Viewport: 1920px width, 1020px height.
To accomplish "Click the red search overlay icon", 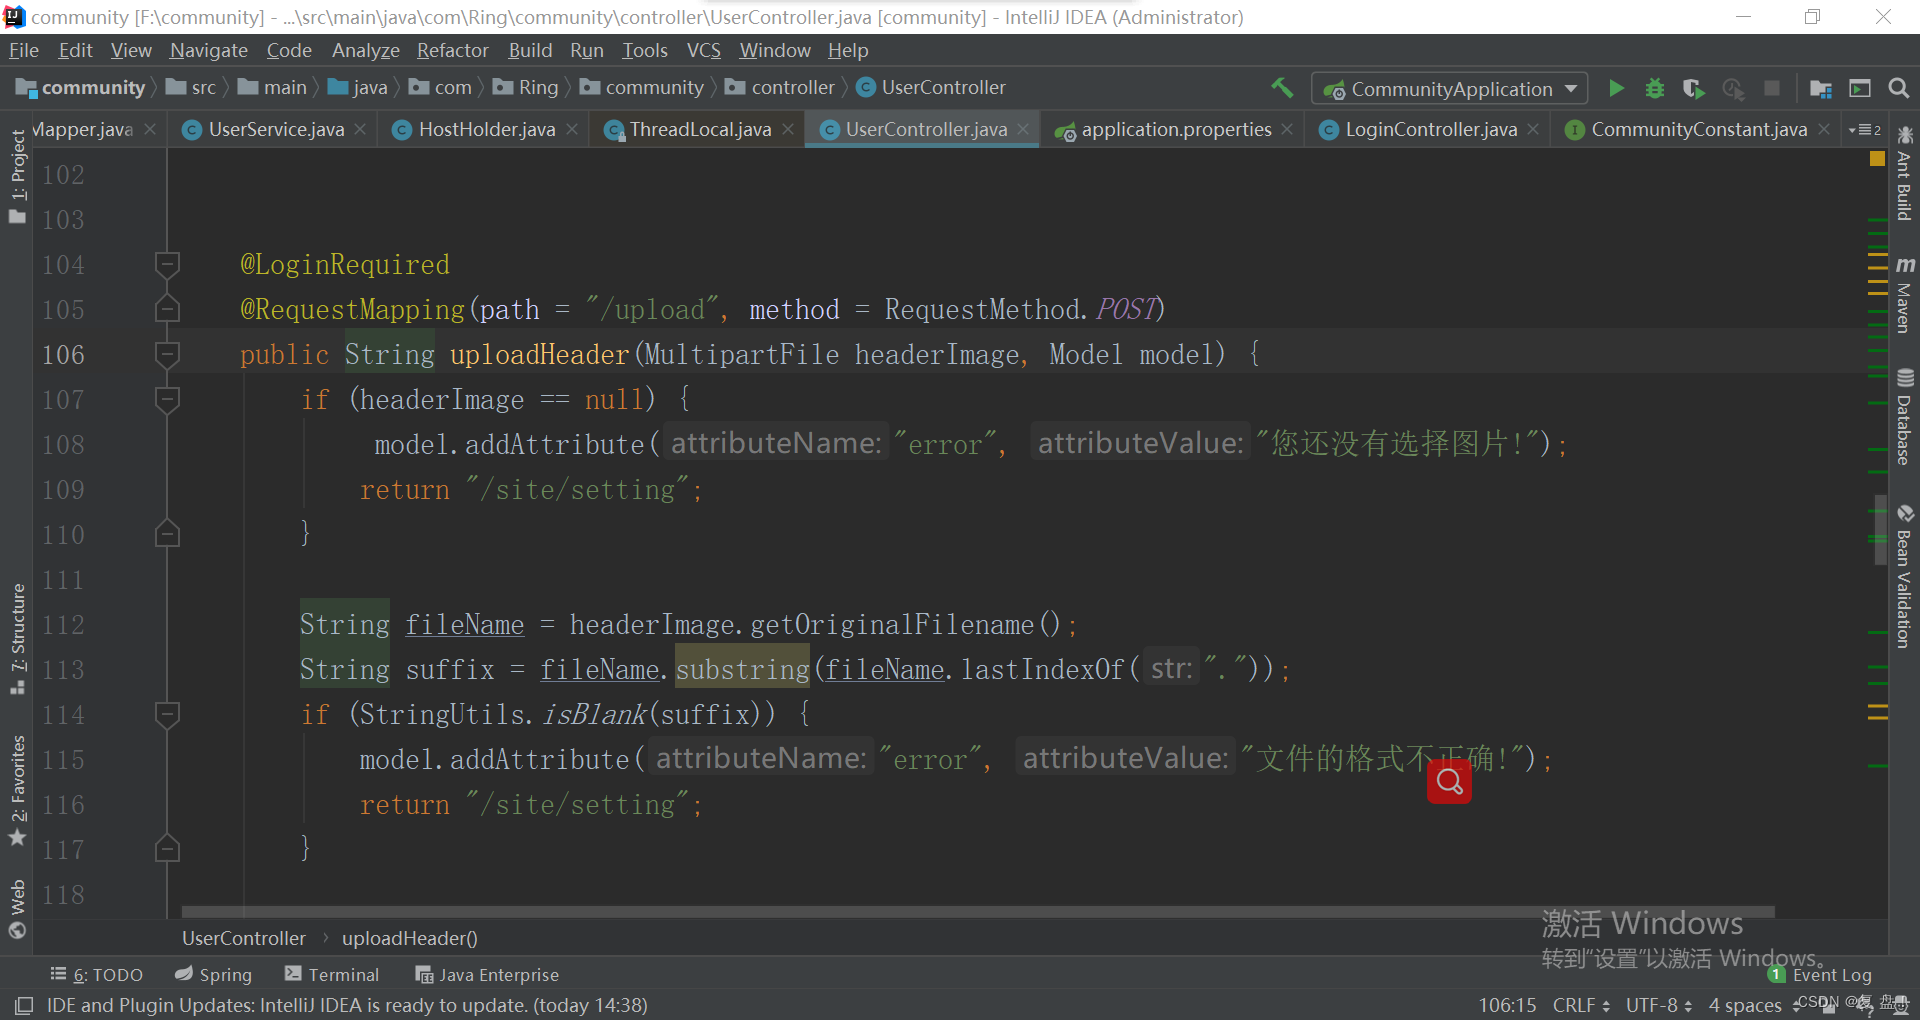I will pyautogui.click(x=1449, y=782).
